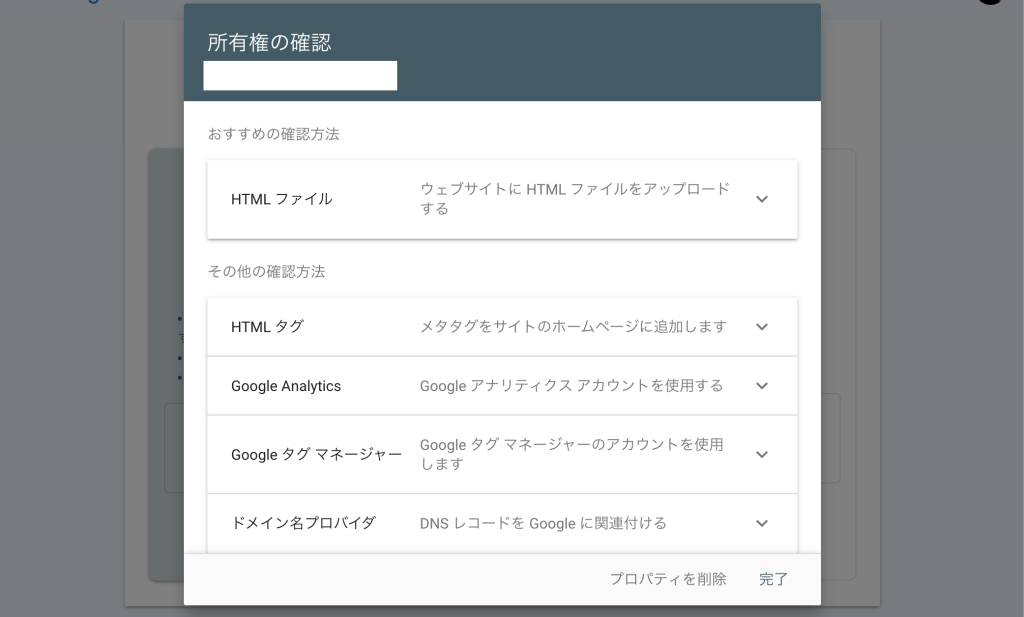Select the Google タグ マネージャー method label
Screen dimensions: 1024x617
coord(316,454)
